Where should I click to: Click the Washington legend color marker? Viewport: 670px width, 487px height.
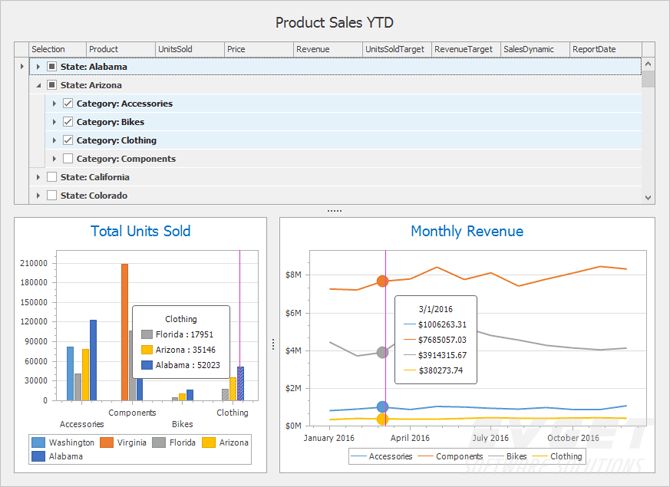[38, 443]
